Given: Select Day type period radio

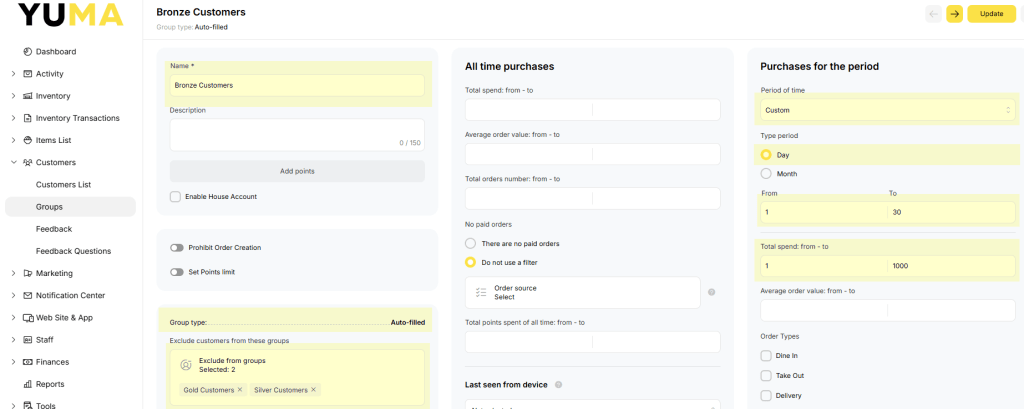Looking at the screenshot, I should click(x=766, y=155).
